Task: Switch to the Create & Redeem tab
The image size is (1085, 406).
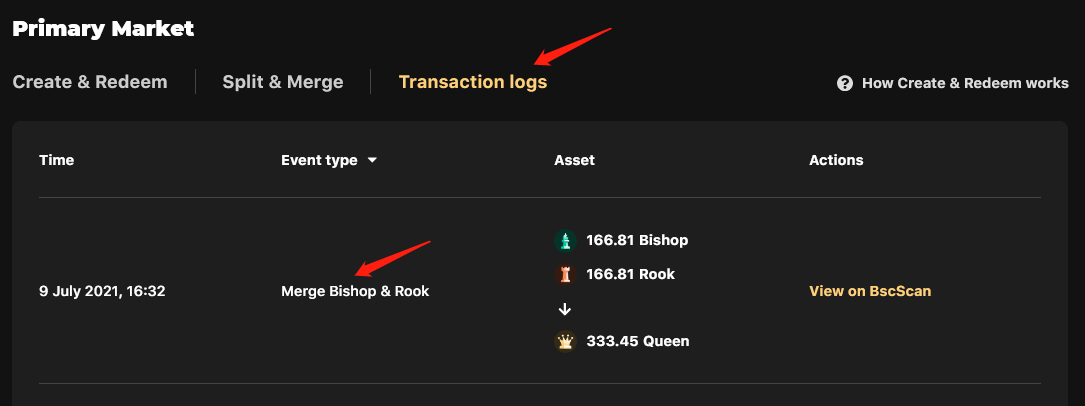Action: point(90,82)
